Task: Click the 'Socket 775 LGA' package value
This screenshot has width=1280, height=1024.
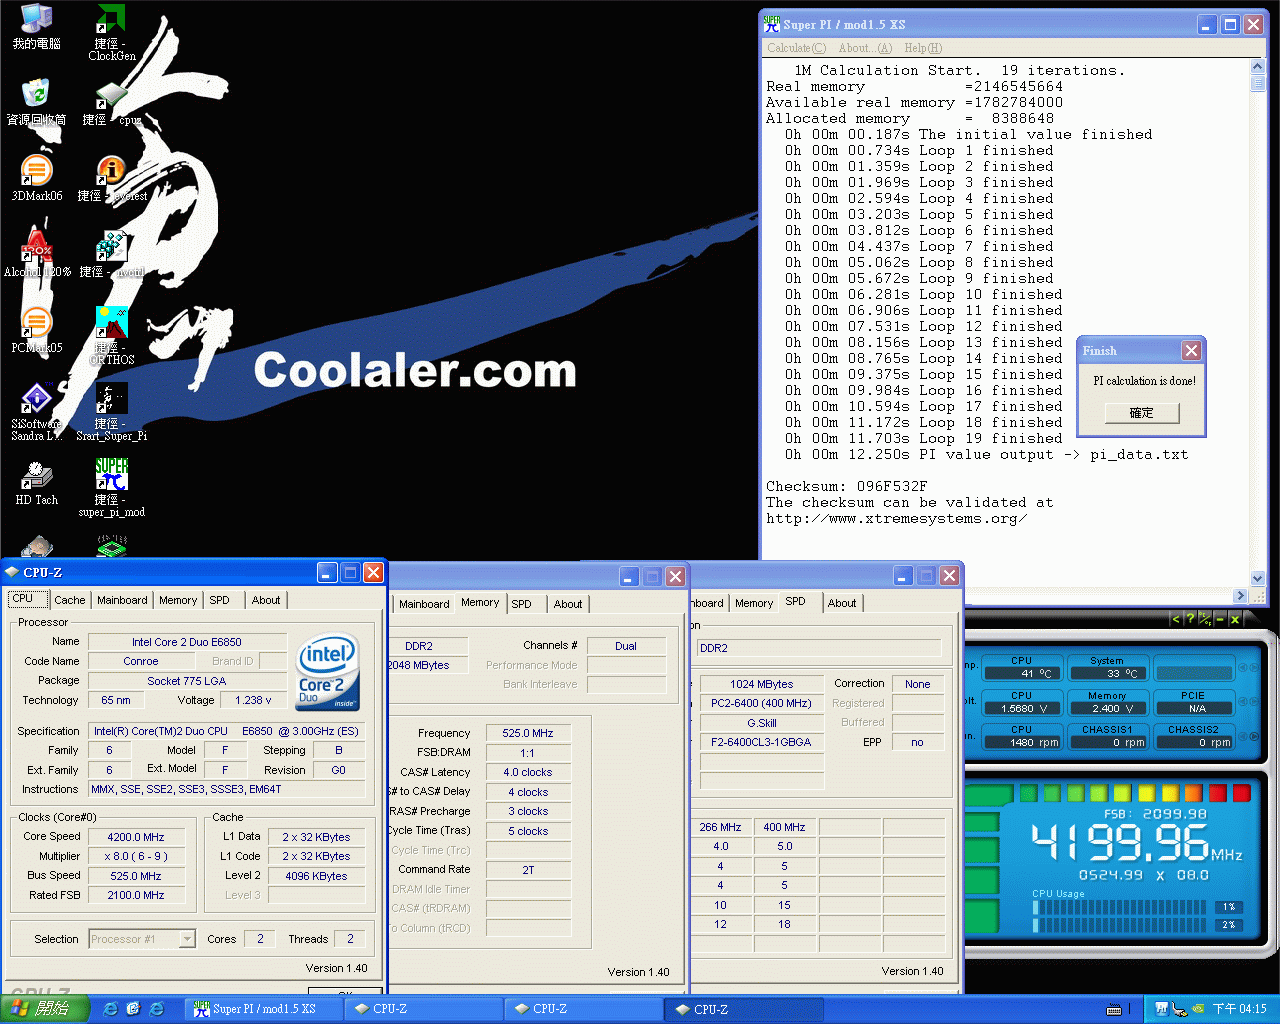Action: point(187,681)
